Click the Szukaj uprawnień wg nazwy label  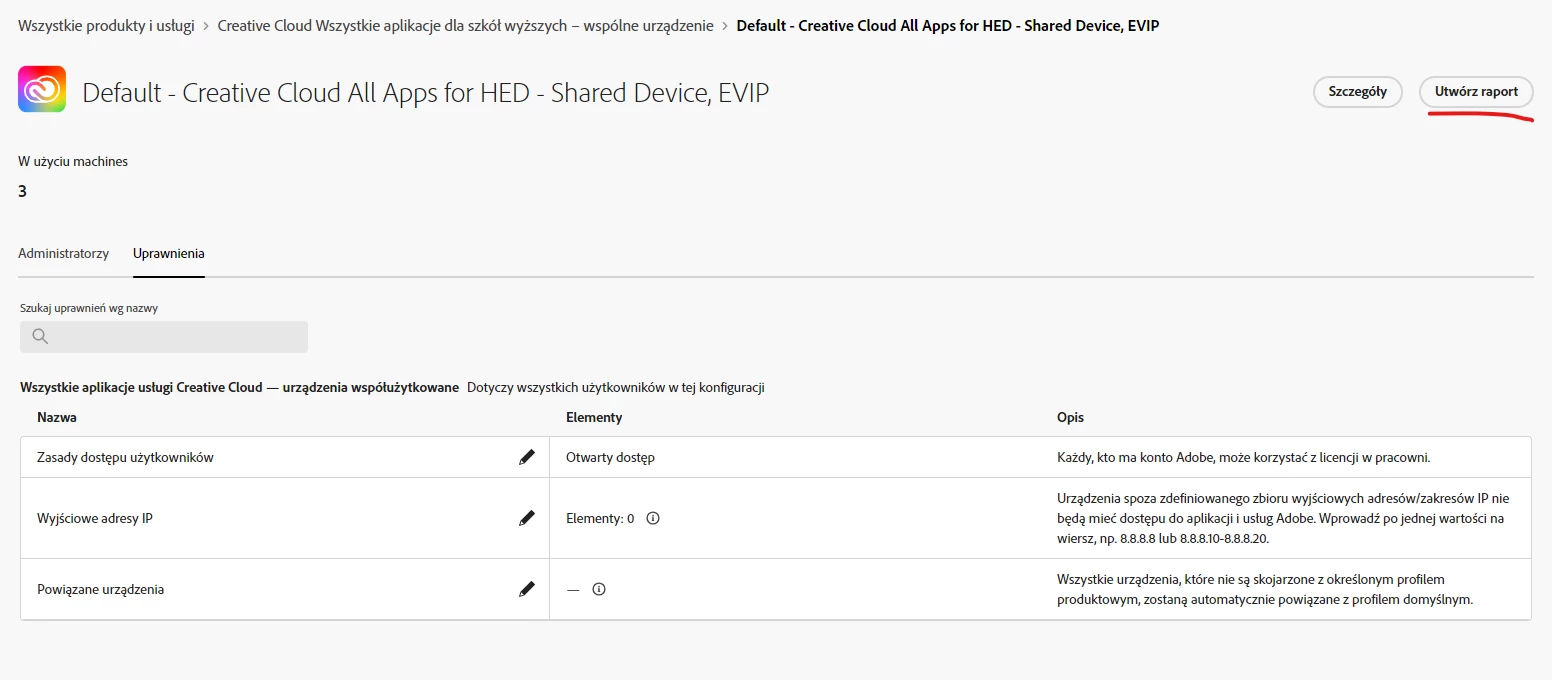click(89, 308)
